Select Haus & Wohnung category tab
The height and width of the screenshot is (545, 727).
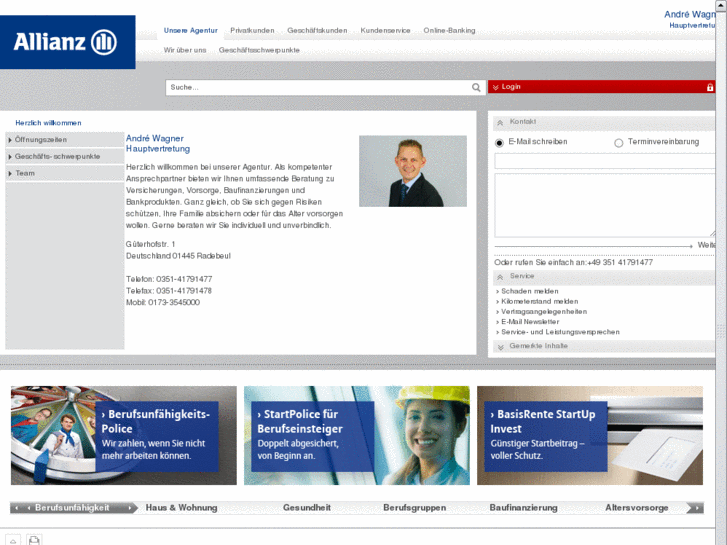(181, 508)
